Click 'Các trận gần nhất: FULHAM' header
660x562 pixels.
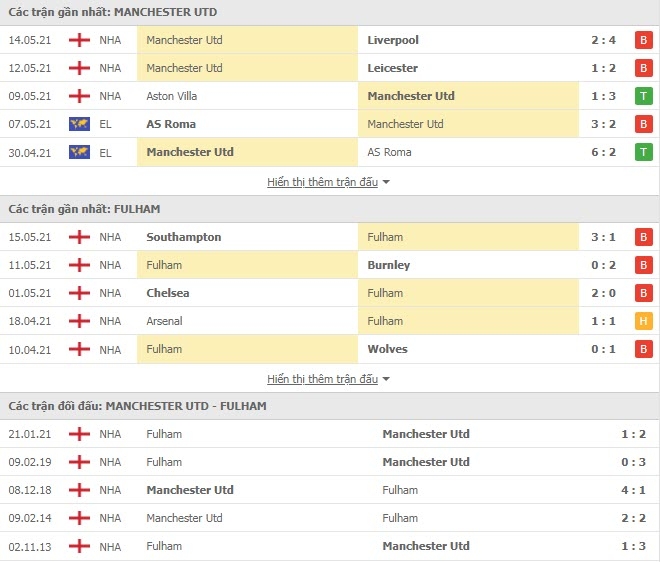tap(84, 209)
